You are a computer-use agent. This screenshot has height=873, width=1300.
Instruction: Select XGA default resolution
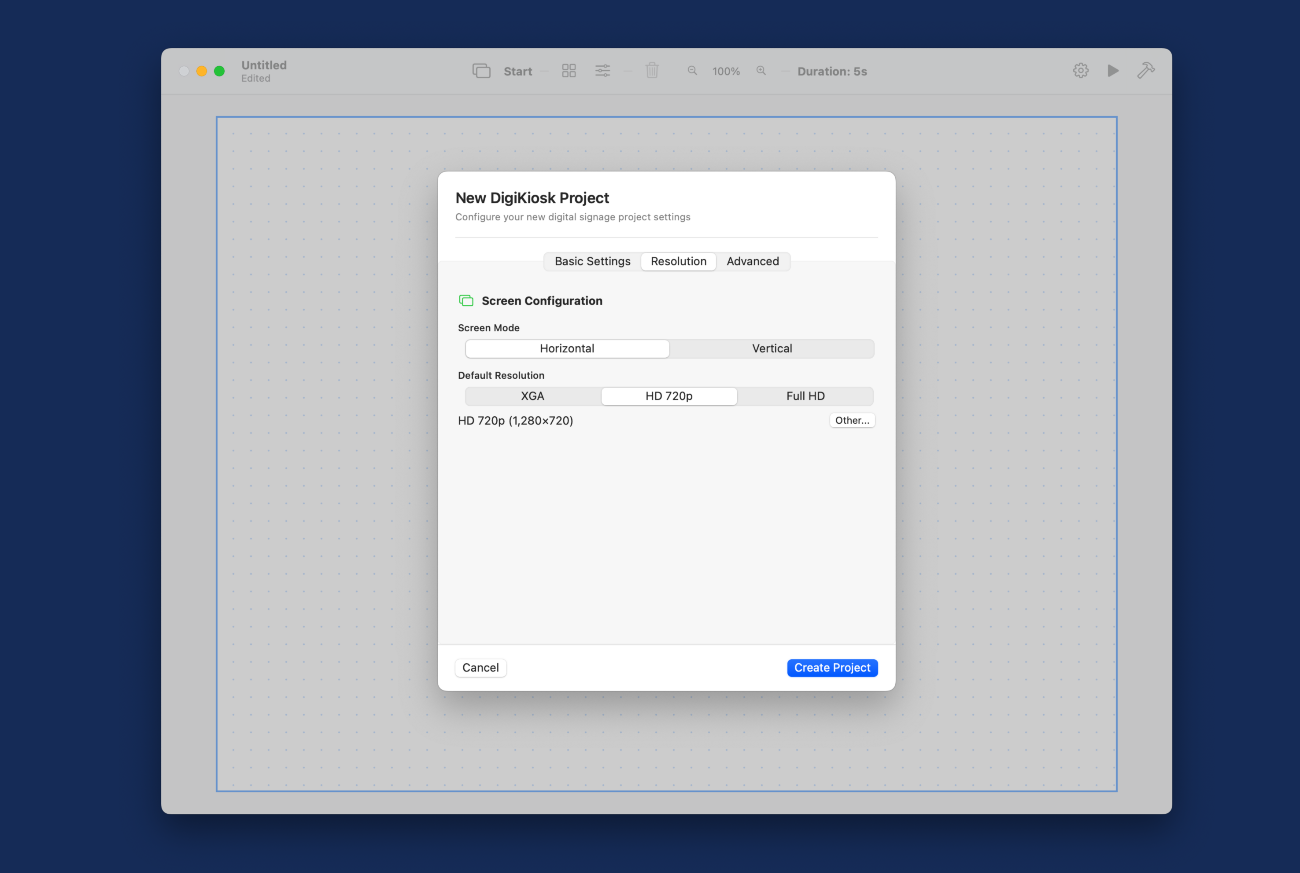pyautogui.click(x=533, y=396)
